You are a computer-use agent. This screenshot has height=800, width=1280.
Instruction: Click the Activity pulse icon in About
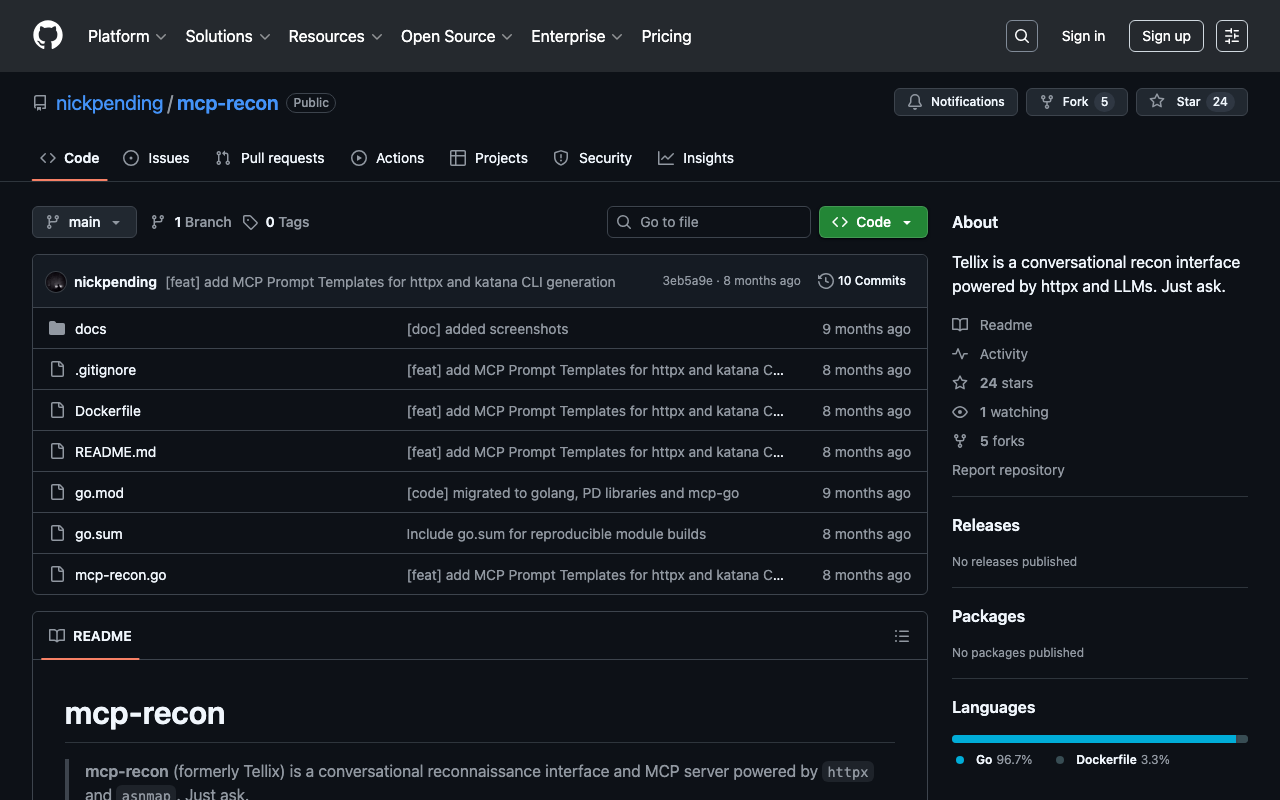[x=960, y=354]
